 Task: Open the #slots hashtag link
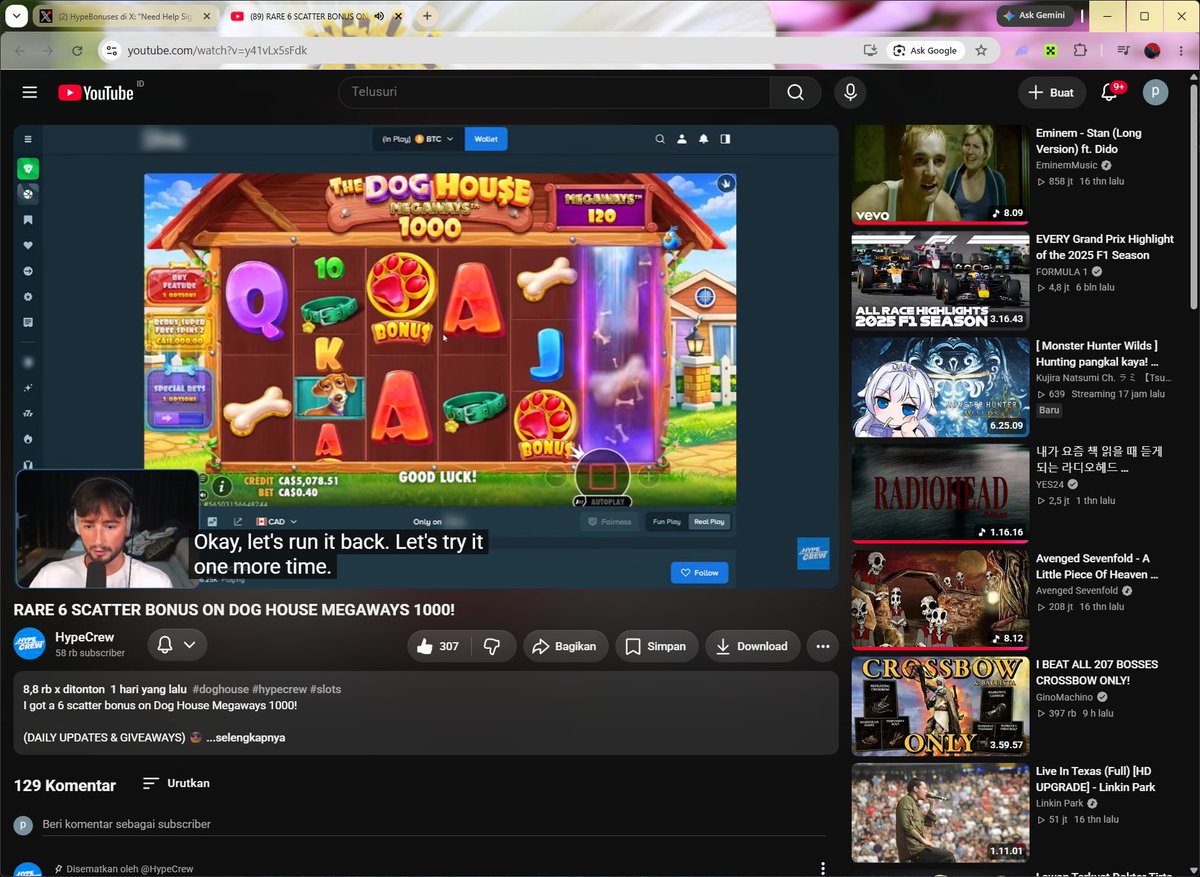click(325, 689)
